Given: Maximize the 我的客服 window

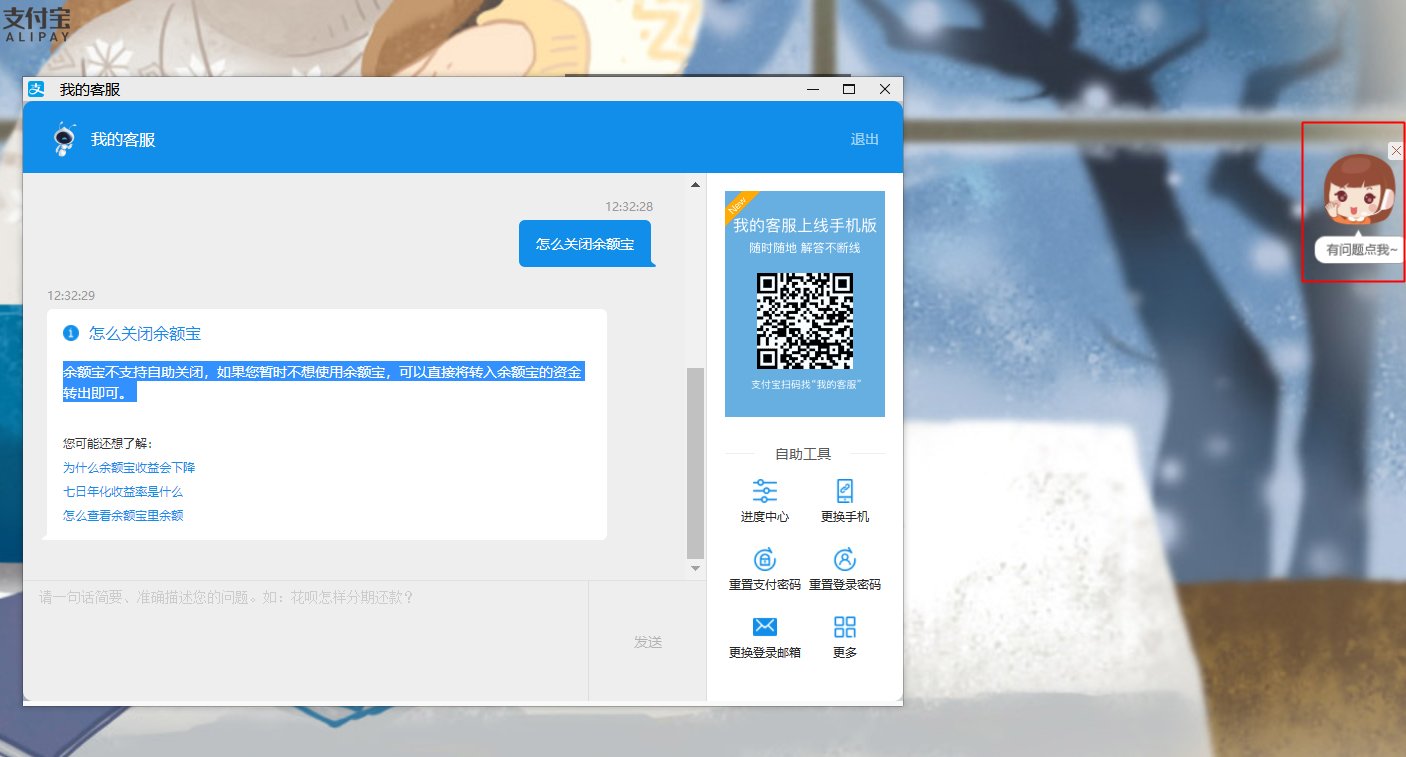Looking at the screenshot, I should click(849, 89).
